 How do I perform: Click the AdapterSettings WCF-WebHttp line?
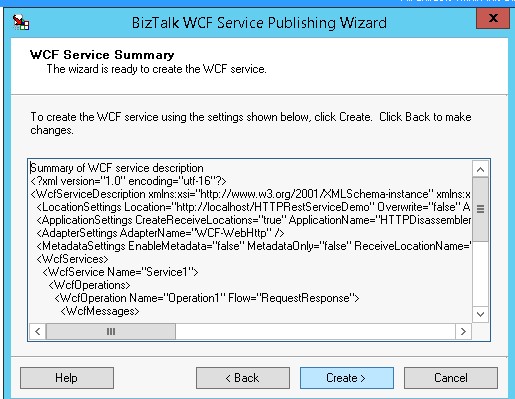[x=160, y=233]
